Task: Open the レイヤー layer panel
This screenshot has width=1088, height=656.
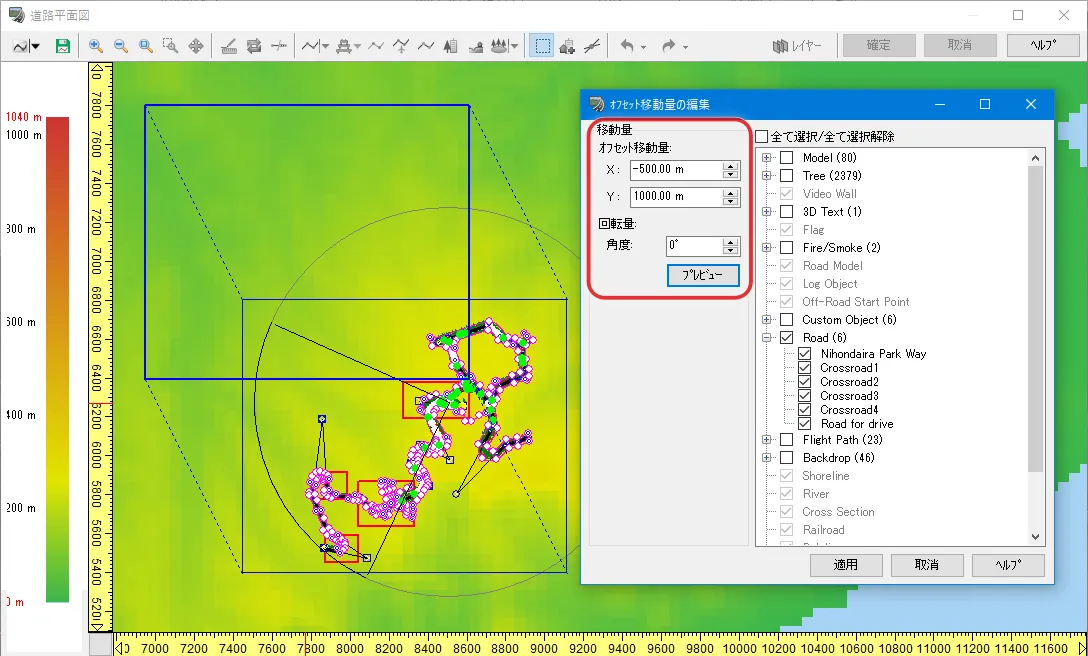Action: click(797, 46)
